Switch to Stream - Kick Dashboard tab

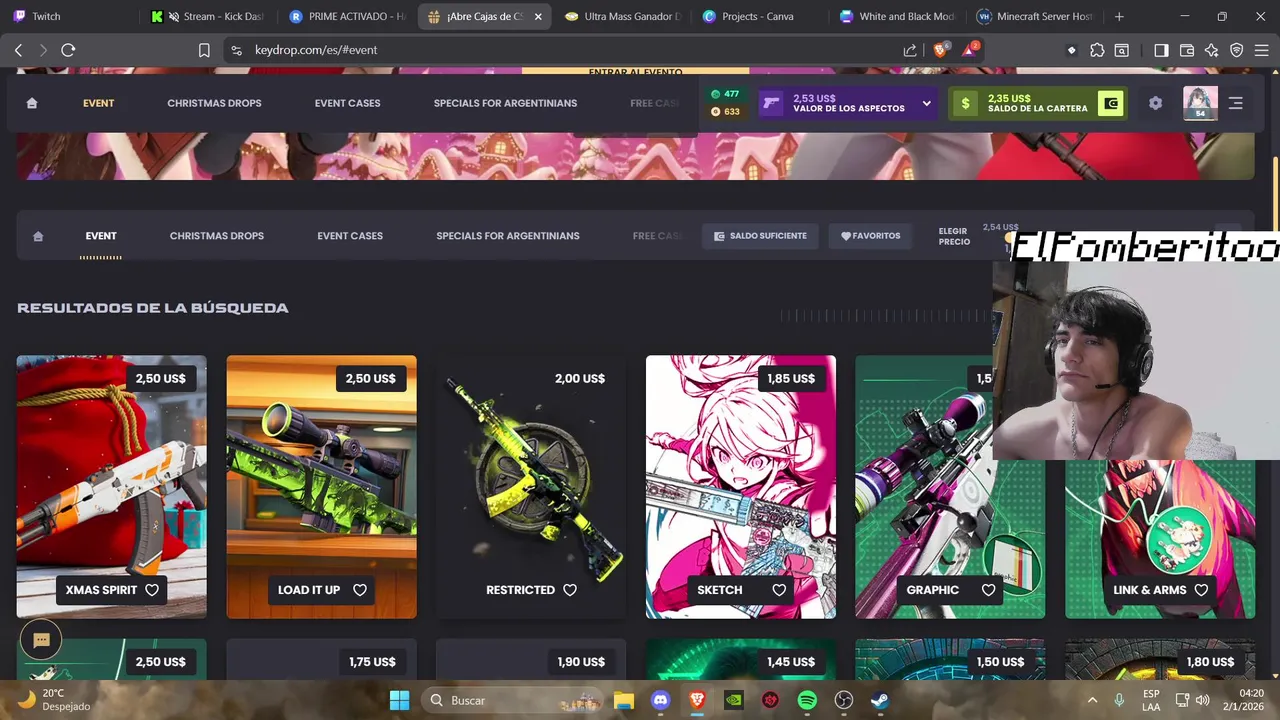(208, 16)
